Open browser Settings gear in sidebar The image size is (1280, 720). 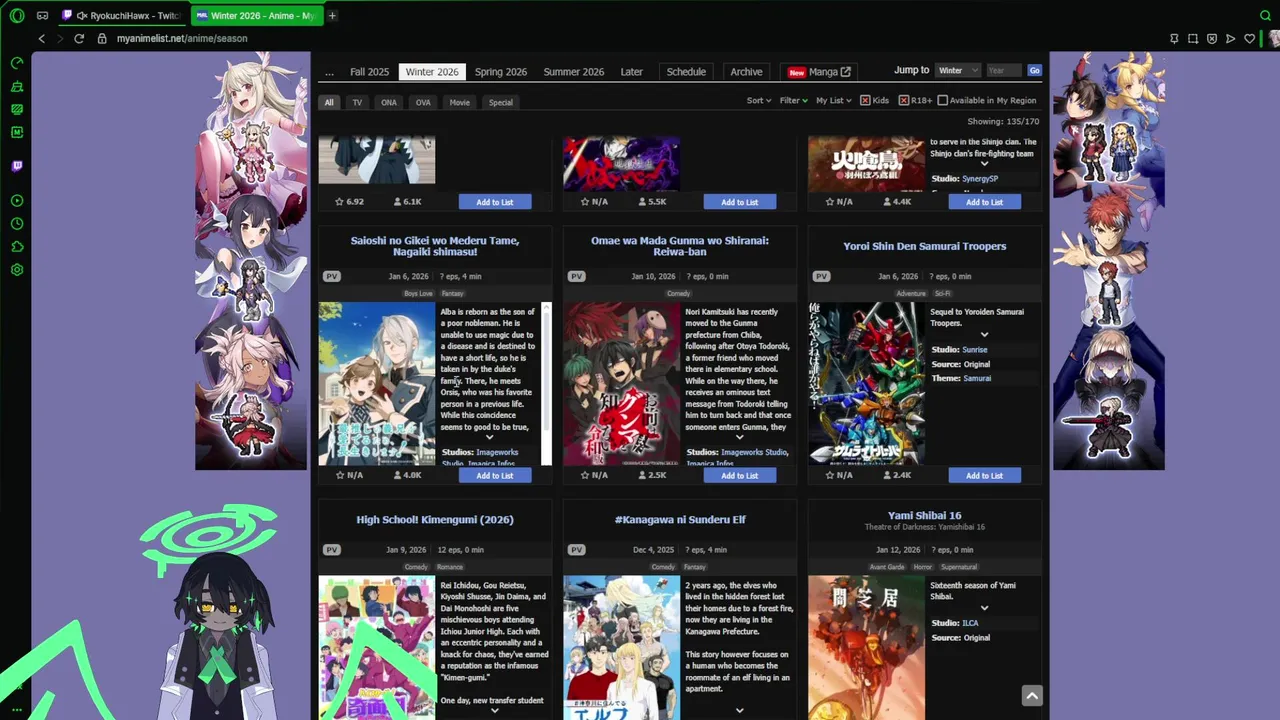click(x=17, y=270)
